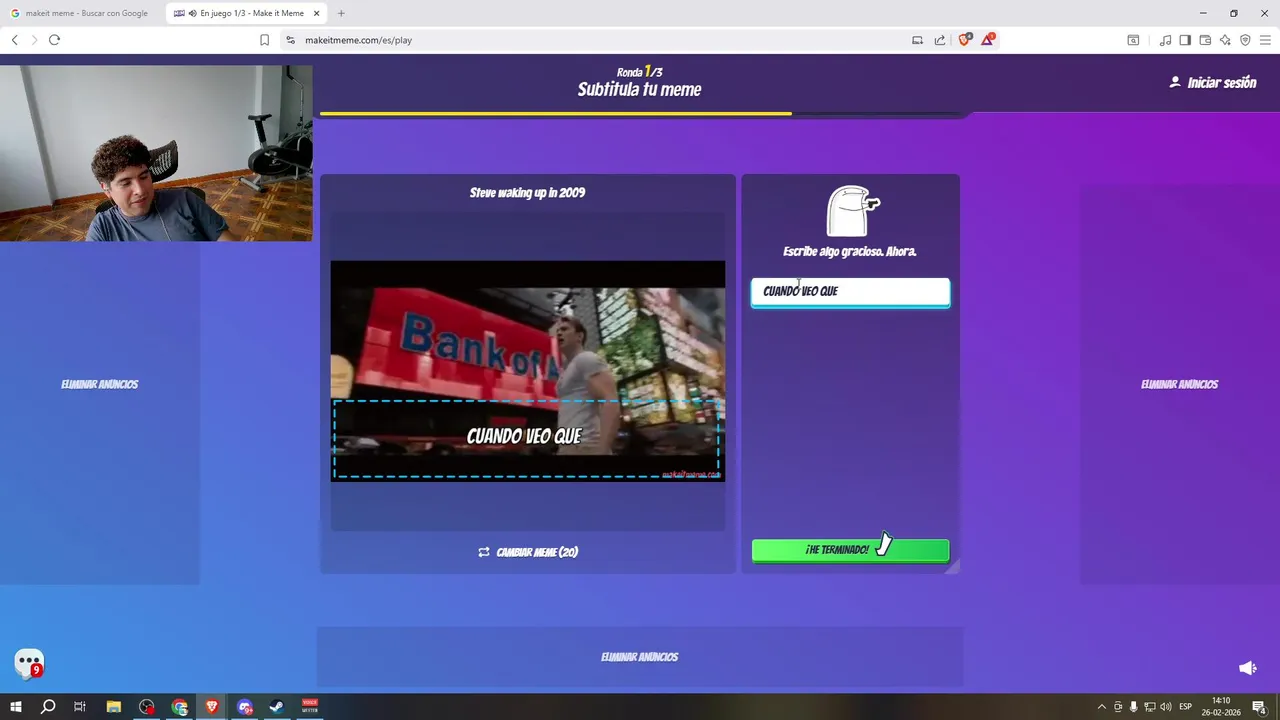Close the Make it Meme tab
The width and height of the screenshot is (1280, 720).
pos(317,13)
